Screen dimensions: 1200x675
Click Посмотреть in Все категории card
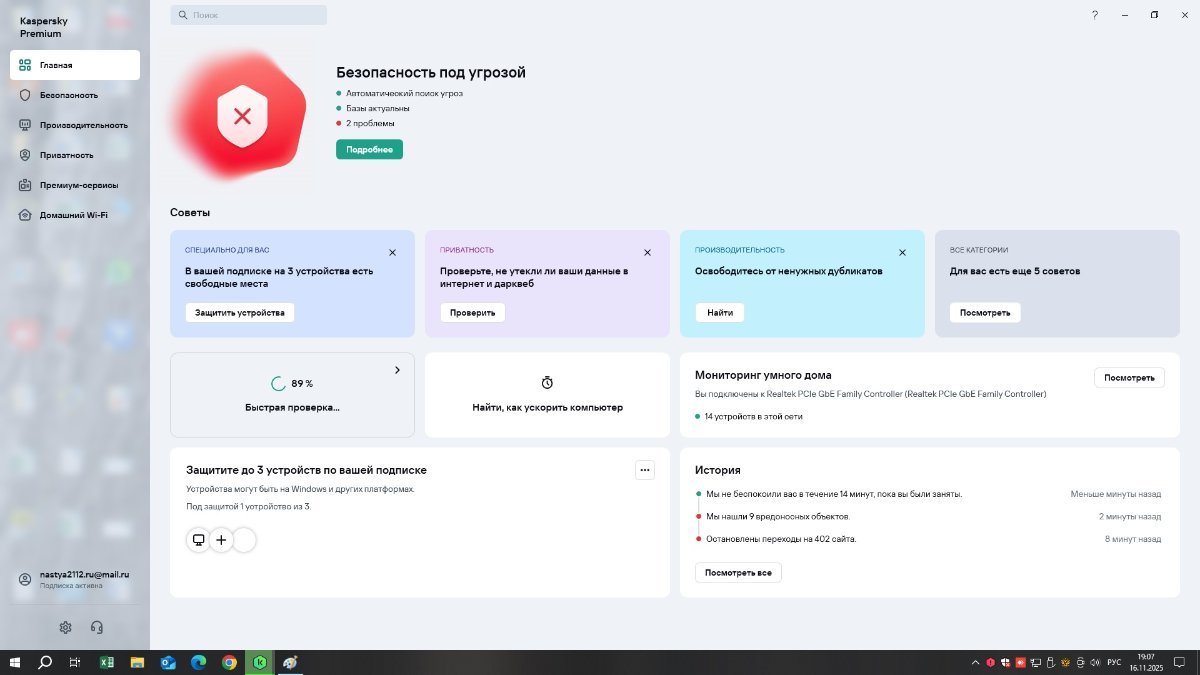coord(985,313)
